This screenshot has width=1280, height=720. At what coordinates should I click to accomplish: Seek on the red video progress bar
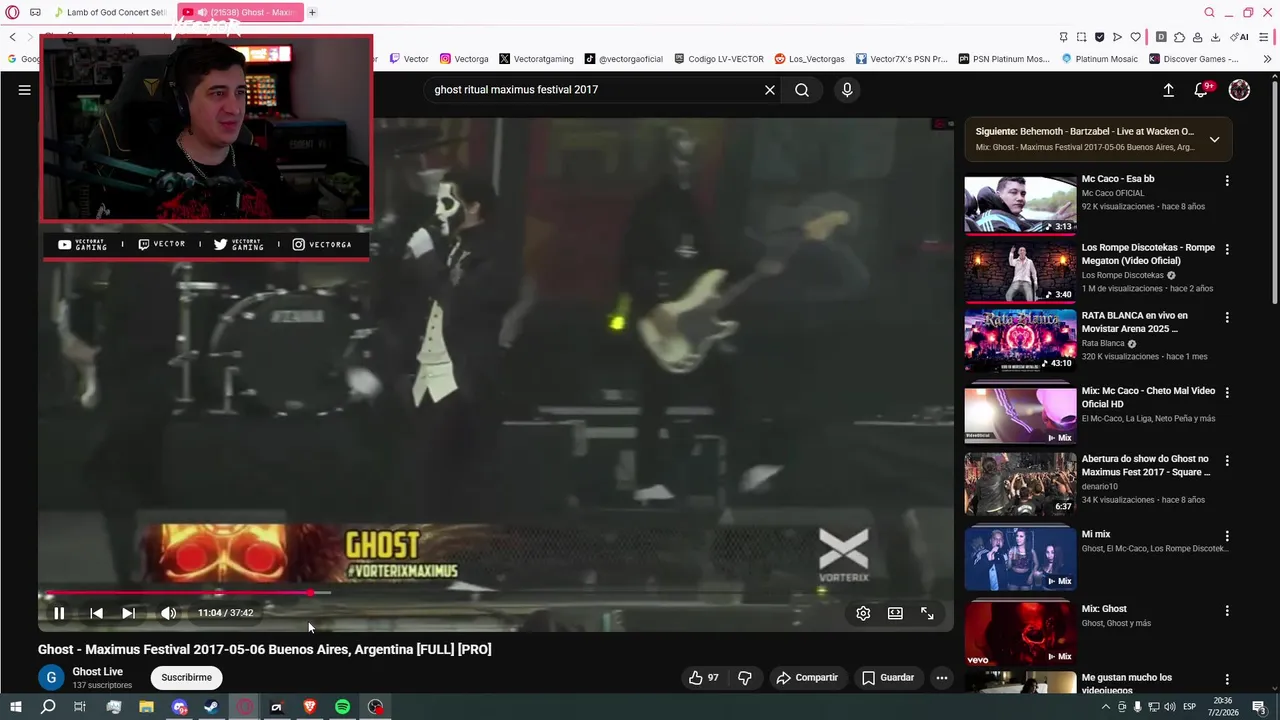tap(495, 593)
